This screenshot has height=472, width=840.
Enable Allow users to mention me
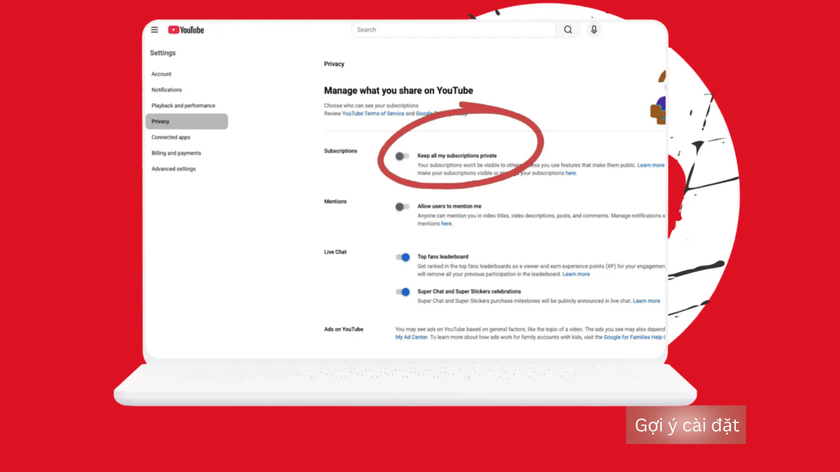tap(402, 207)
